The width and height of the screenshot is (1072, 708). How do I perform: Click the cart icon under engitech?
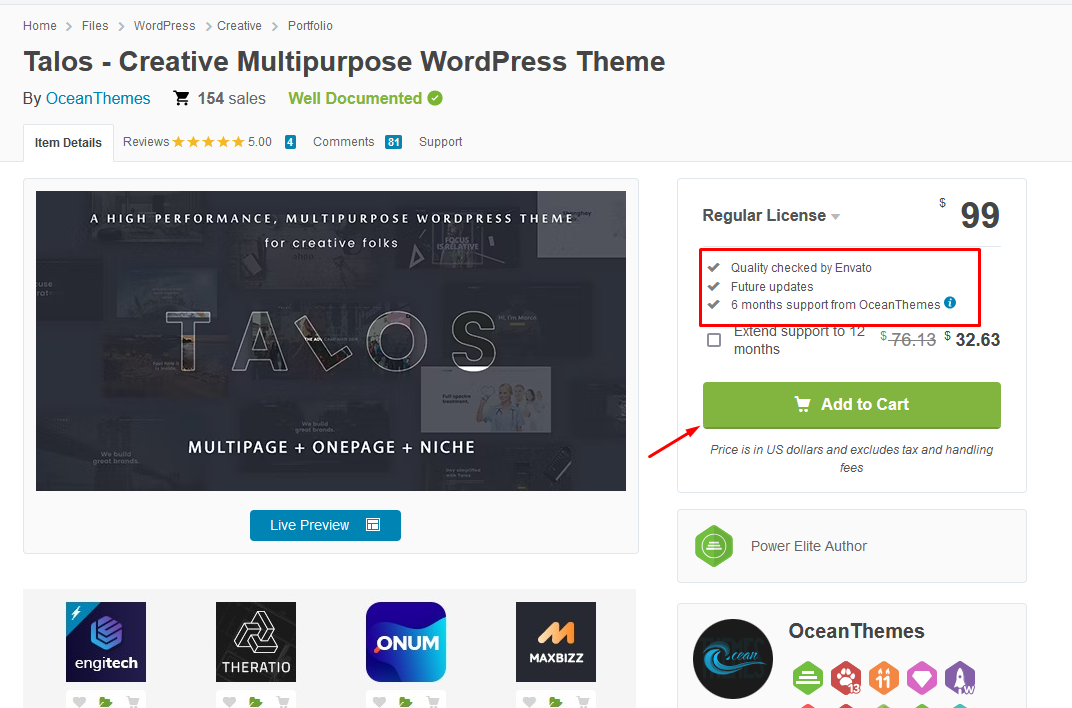(x=133, y=702)
